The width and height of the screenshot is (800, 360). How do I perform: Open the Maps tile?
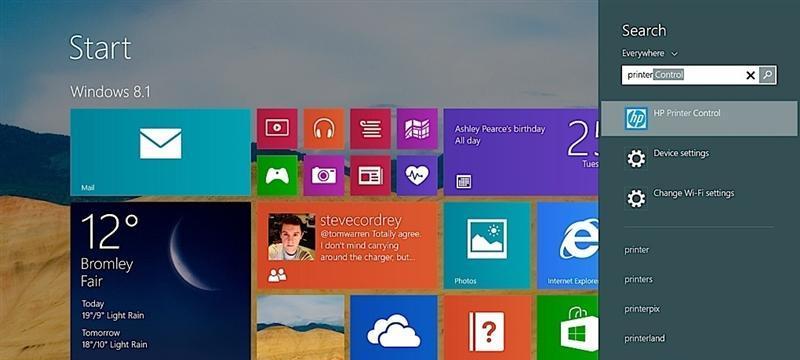417,128
